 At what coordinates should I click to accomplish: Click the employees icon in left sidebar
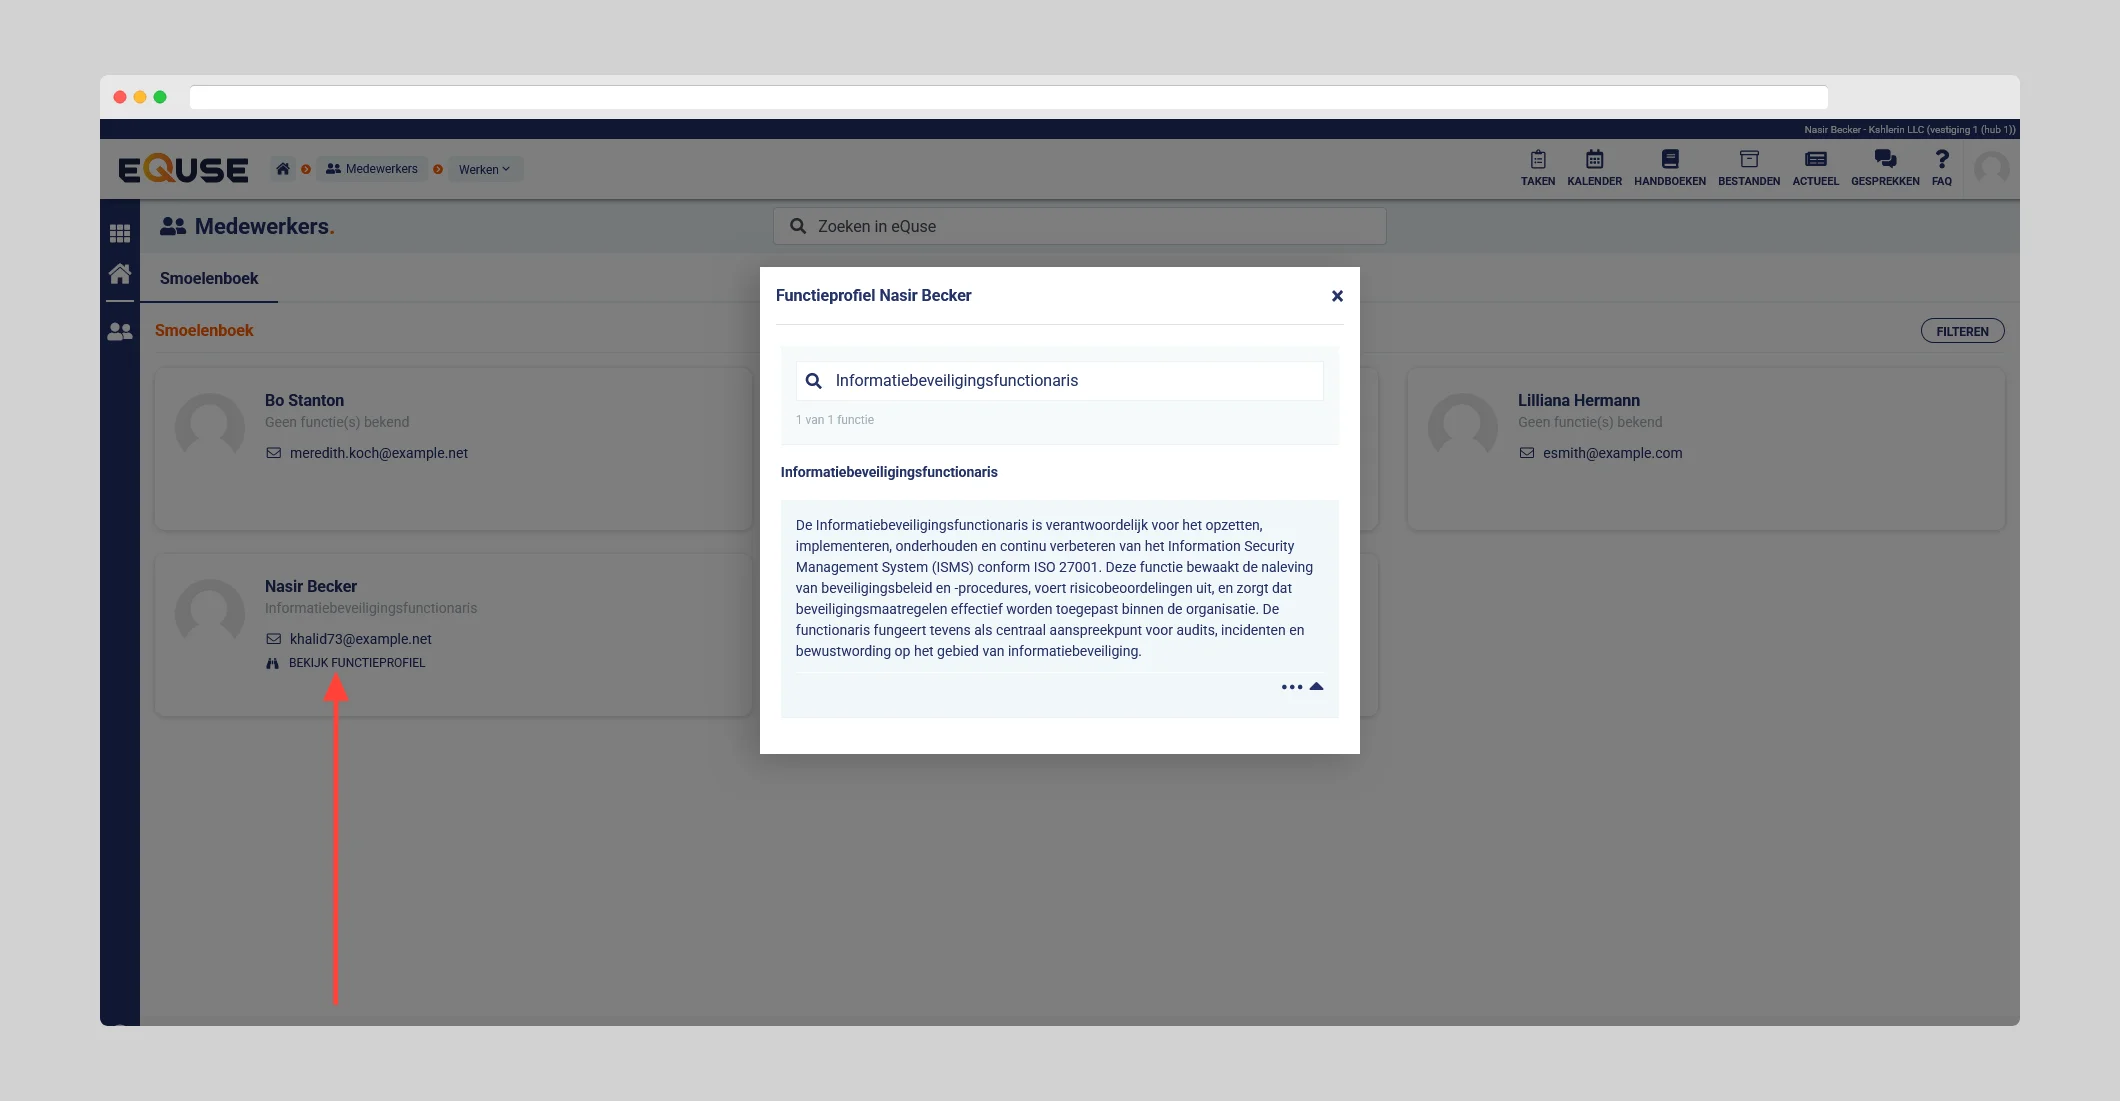pos(120,331)
